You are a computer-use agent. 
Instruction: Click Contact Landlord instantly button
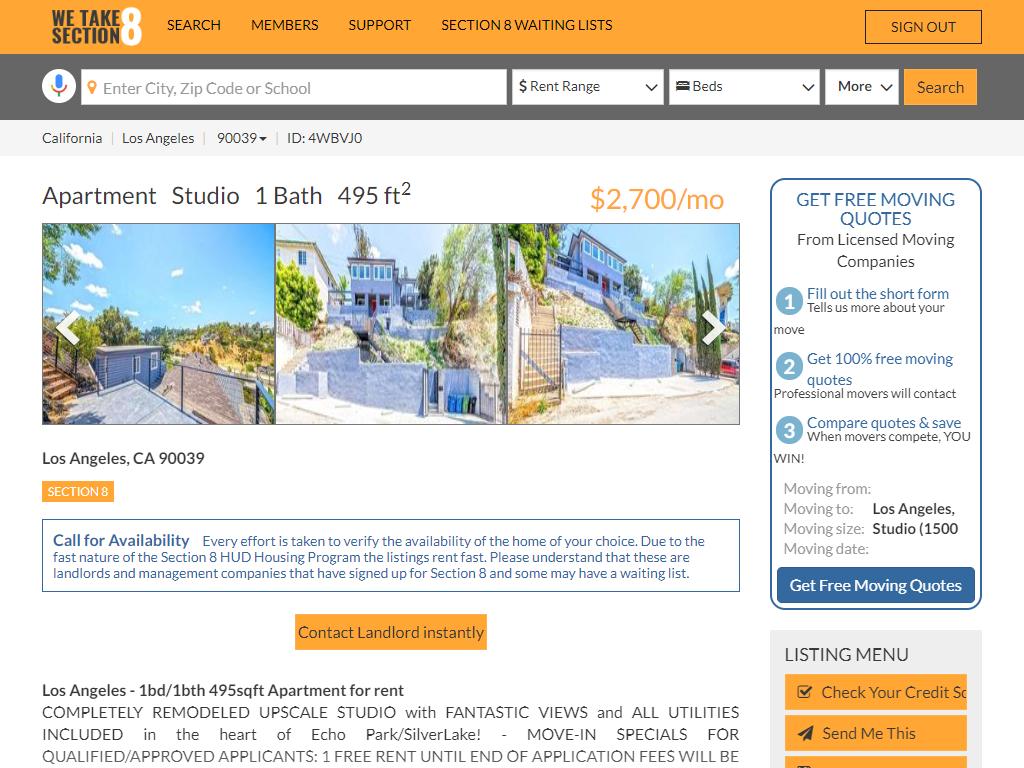tap(391, 632)
